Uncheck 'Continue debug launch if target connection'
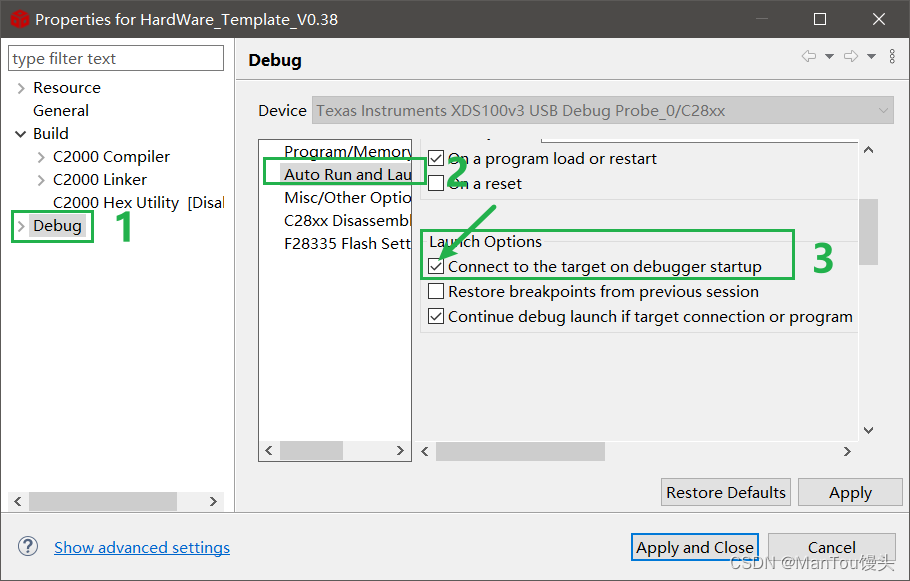 coord(436,316)
